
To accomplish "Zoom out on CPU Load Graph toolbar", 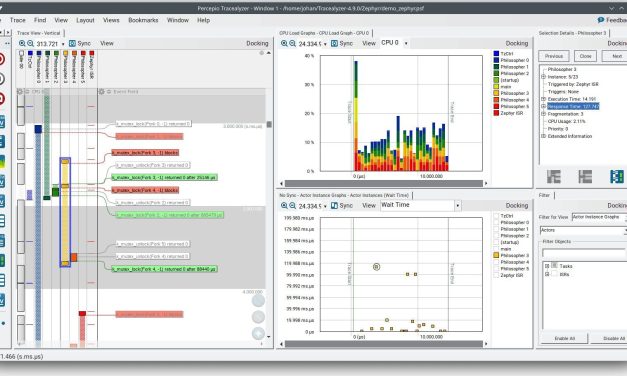I will [292, 43].
